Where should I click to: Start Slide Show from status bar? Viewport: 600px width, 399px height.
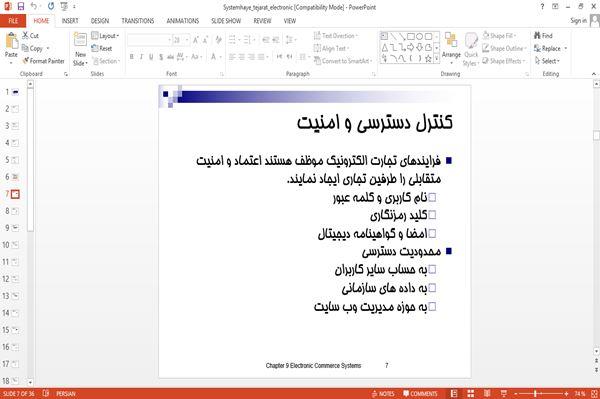[504, 394]
